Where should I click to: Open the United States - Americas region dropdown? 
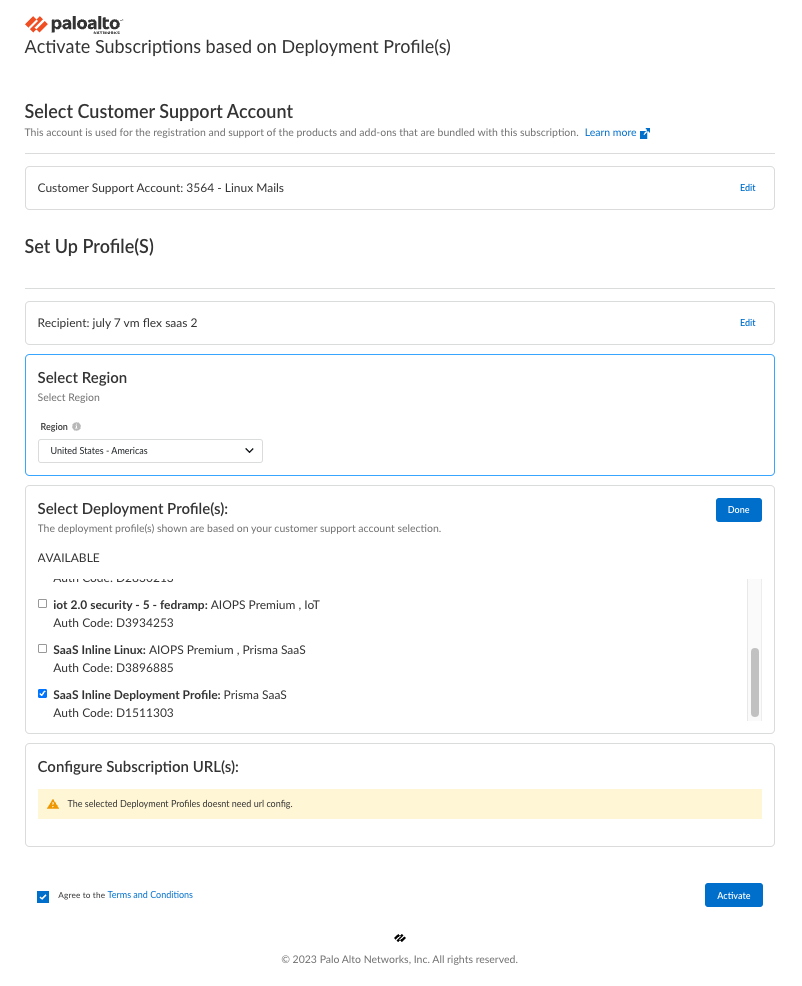(150, 451)
